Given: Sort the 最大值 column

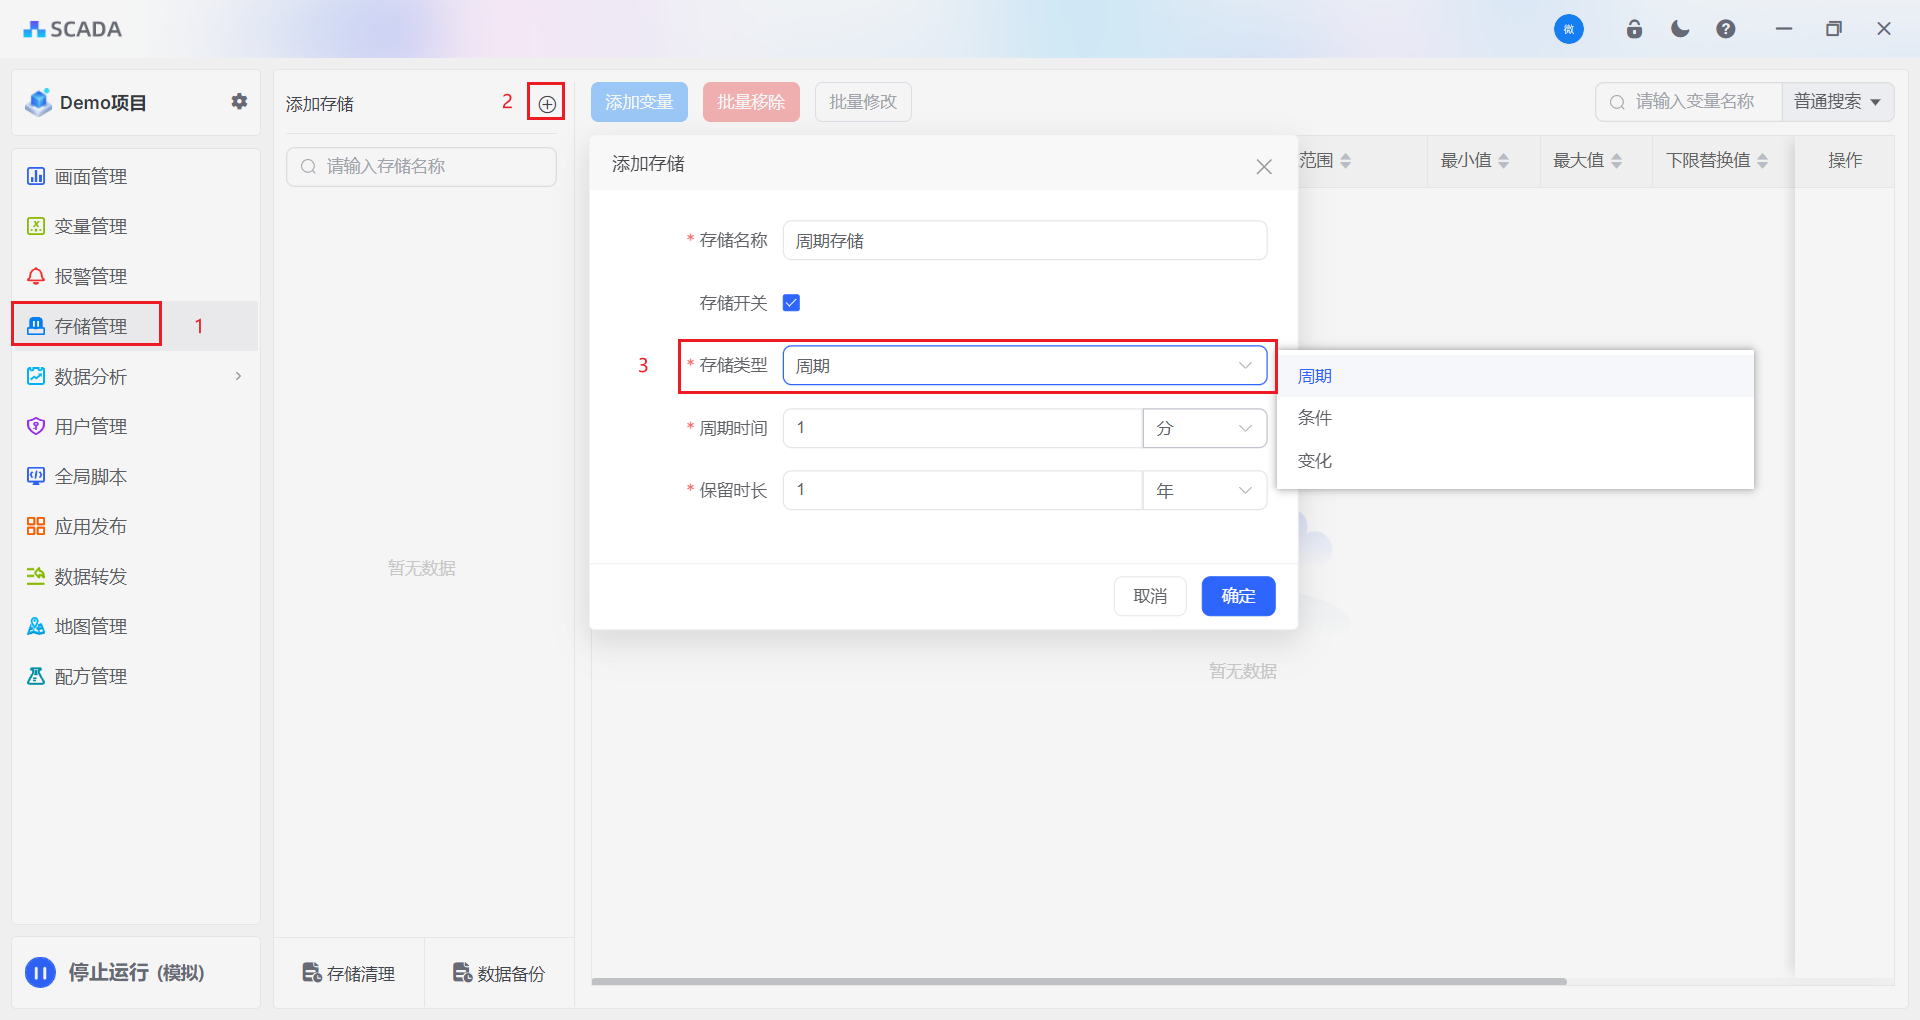Looking at the screenshot, I should click(1616, 161).
